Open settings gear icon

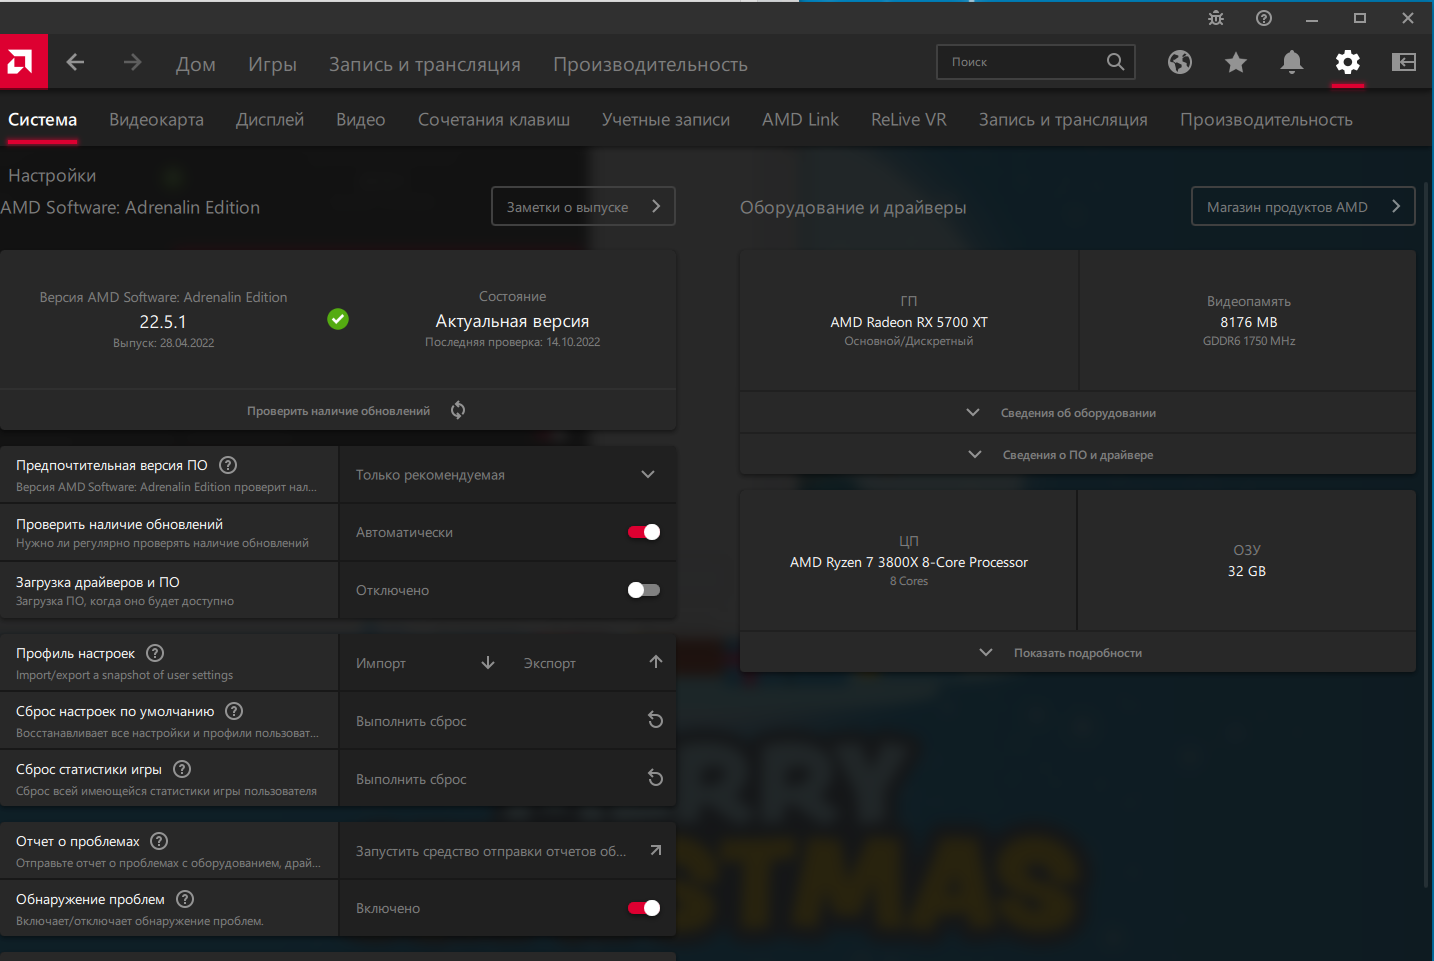(1348, 62)
